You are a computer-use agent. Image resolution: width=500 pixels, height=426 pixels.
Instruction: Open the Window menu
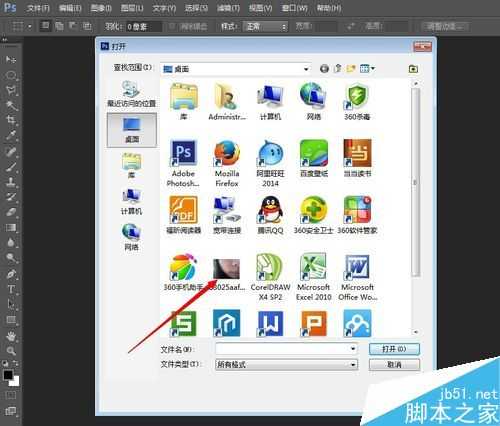click(x=294, y=8)
